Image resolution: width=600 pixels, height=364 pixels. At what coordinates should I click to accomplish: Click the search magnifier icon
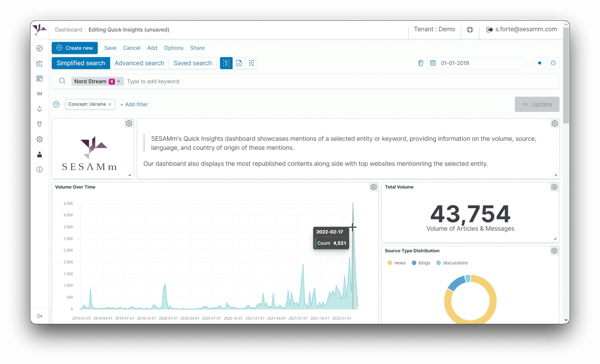point(62,81)
